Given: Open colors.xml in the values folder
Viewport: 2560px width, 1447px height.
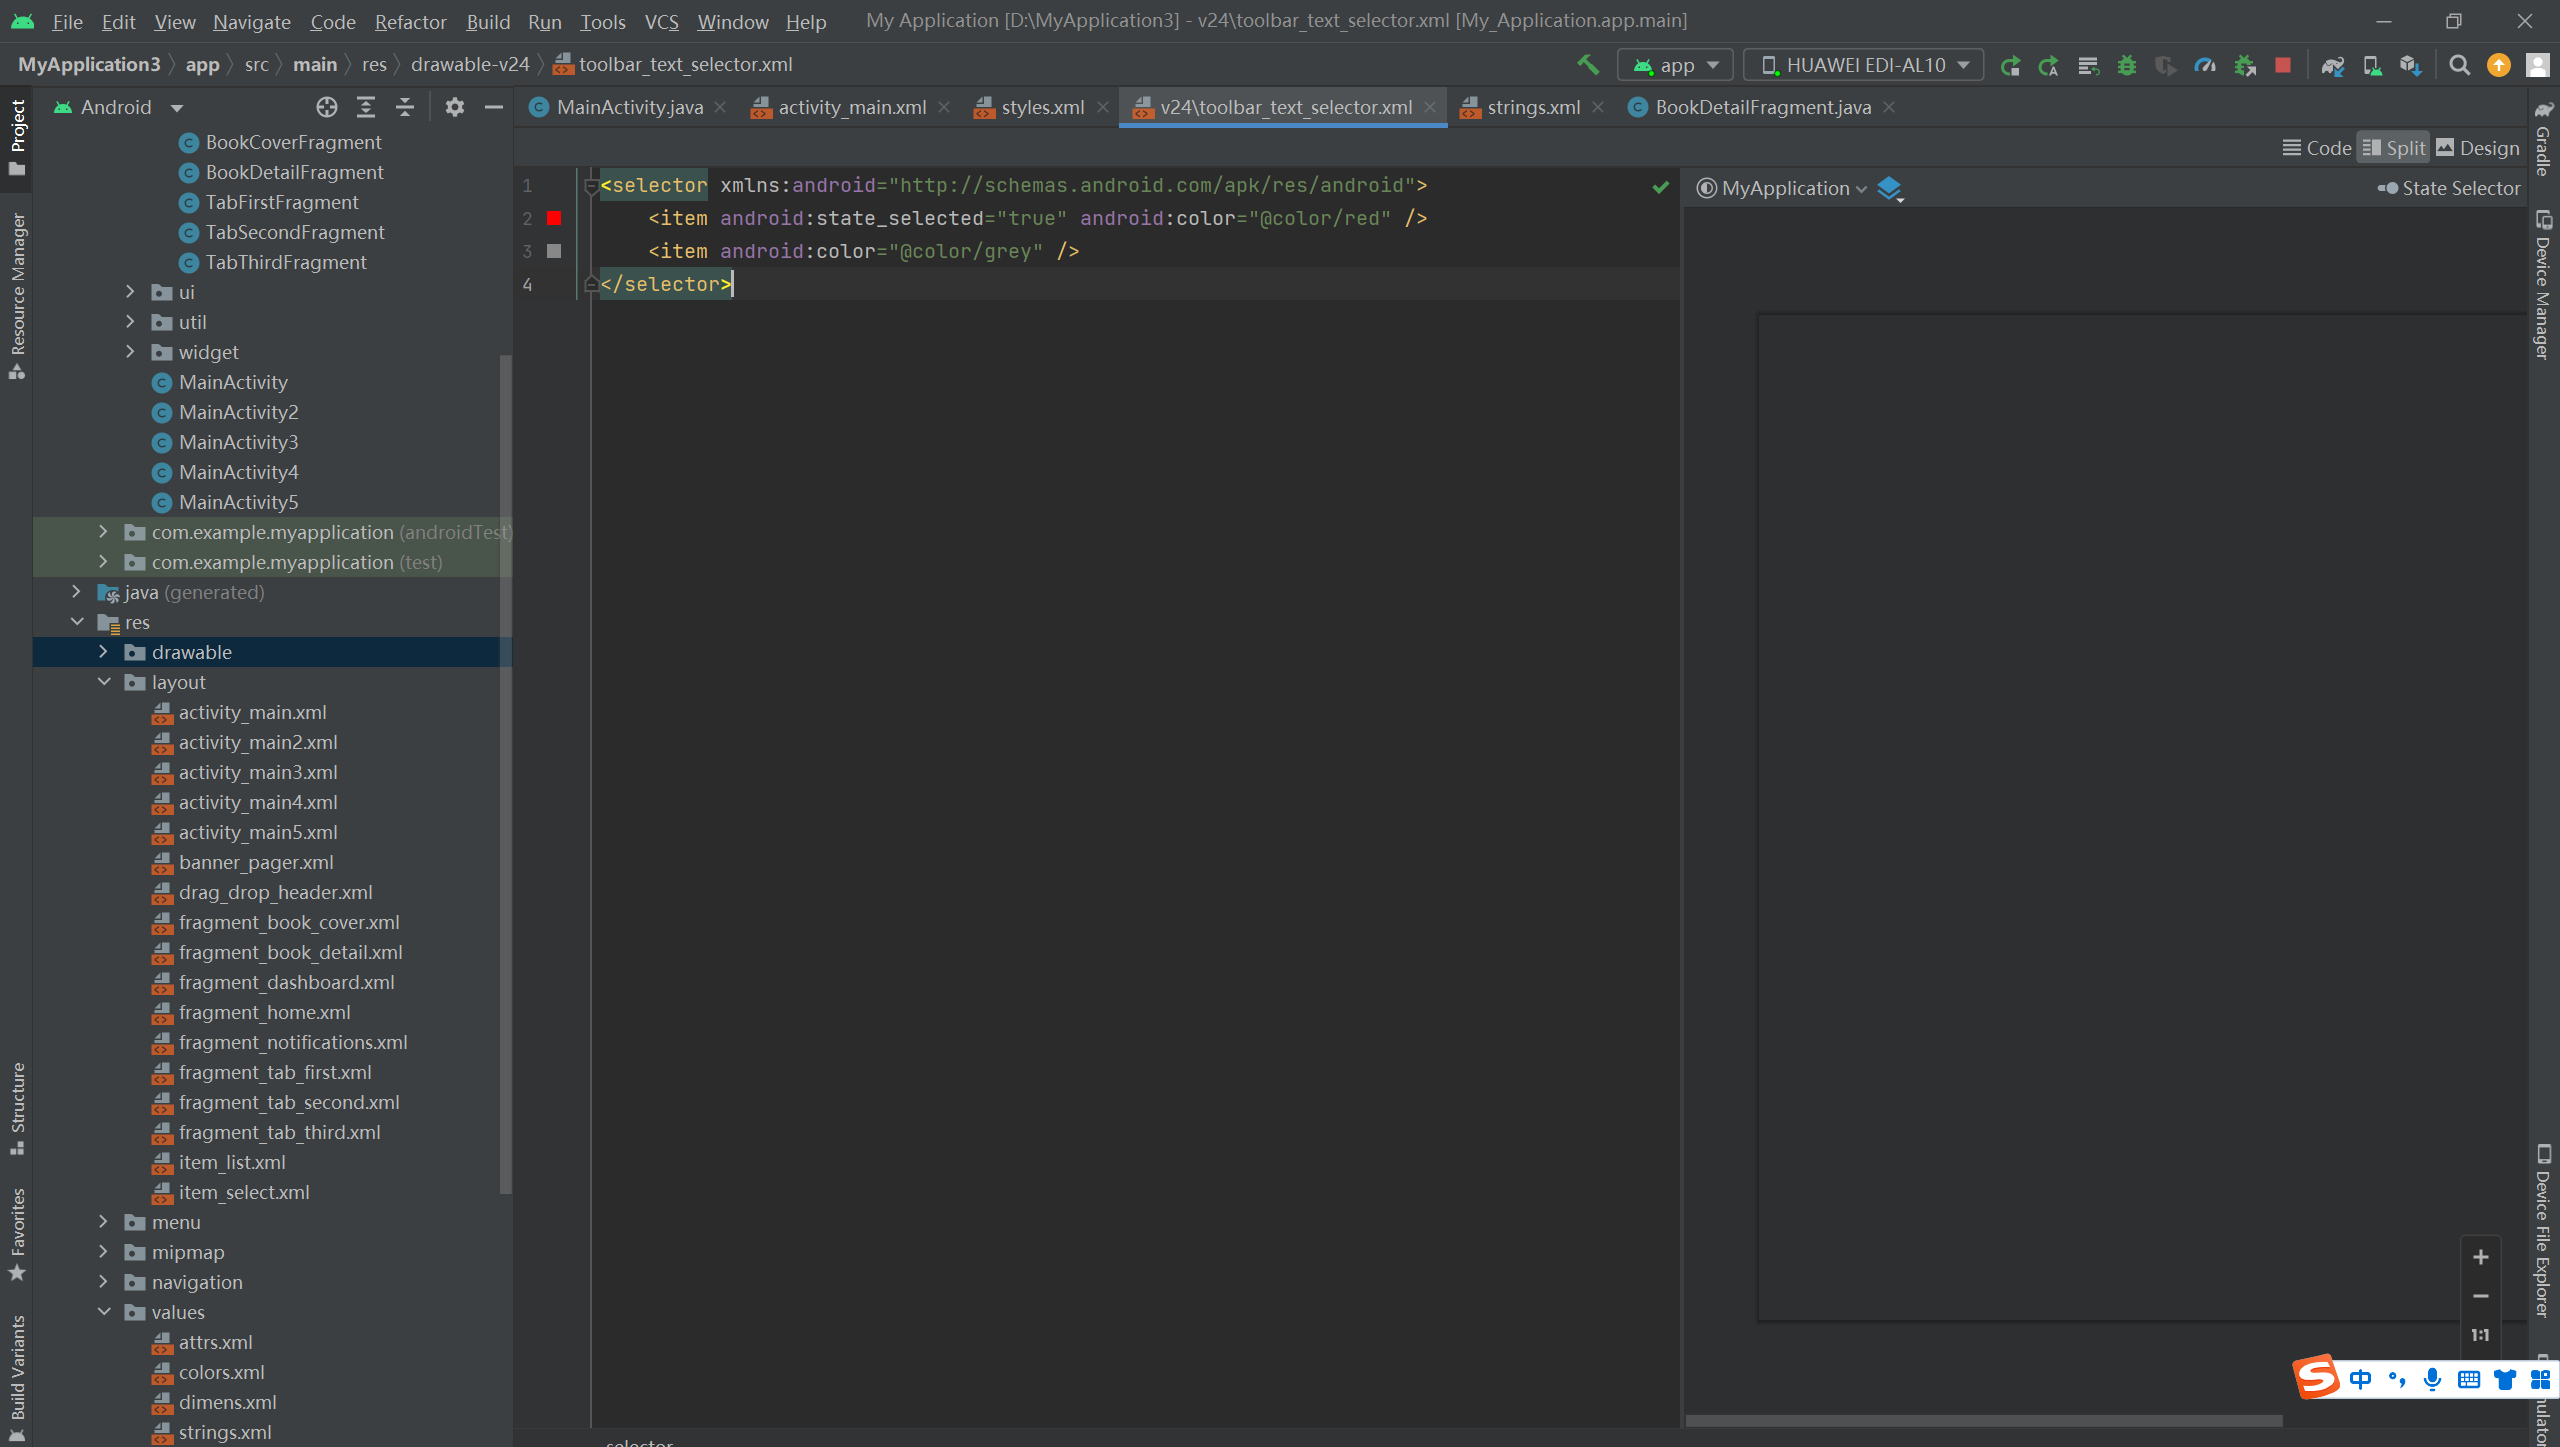Looking at the screenshot, I should tap(221, 1372).
